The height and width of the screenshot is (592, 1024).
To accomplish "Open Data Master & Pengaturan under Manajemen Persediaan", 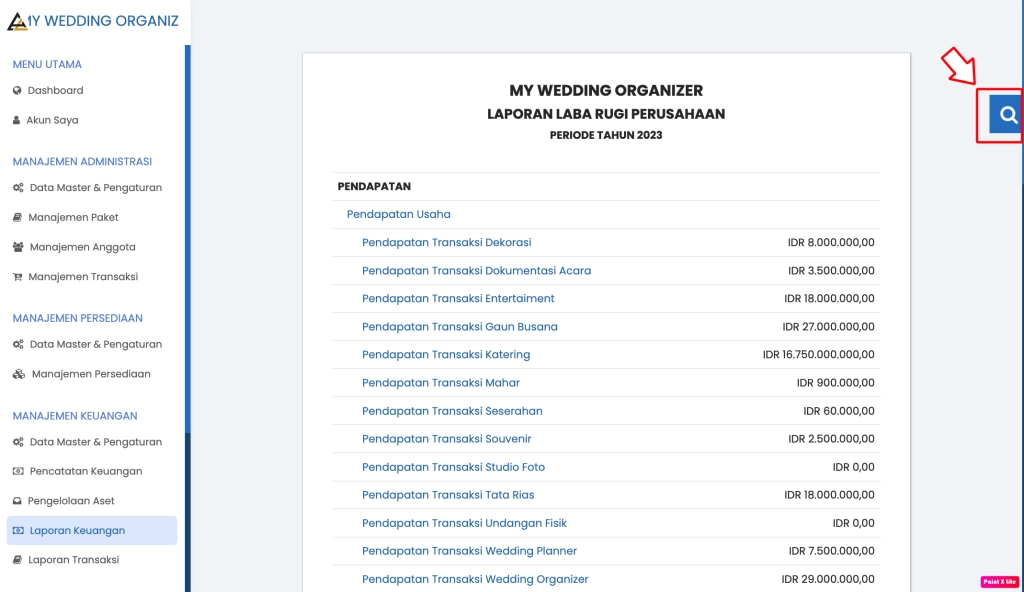I will [x=95, y=345].
